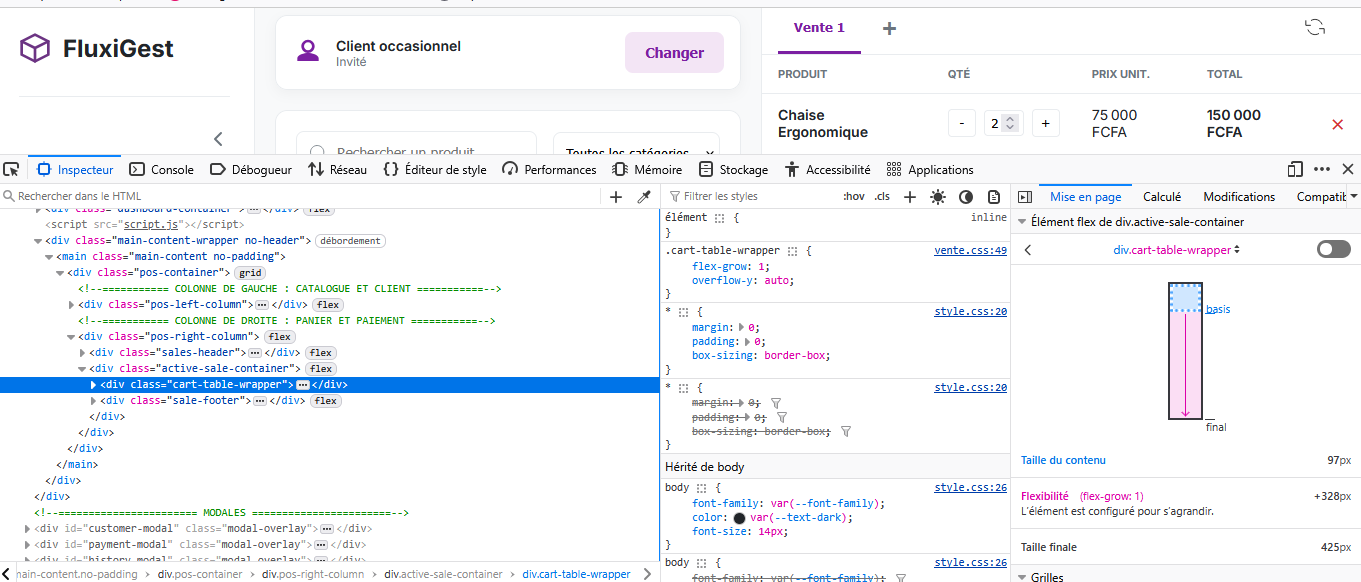This screenshot has height=582, width=1361.
Task: Click the plus icon to create new node
Action: click(x=616, y=196)
